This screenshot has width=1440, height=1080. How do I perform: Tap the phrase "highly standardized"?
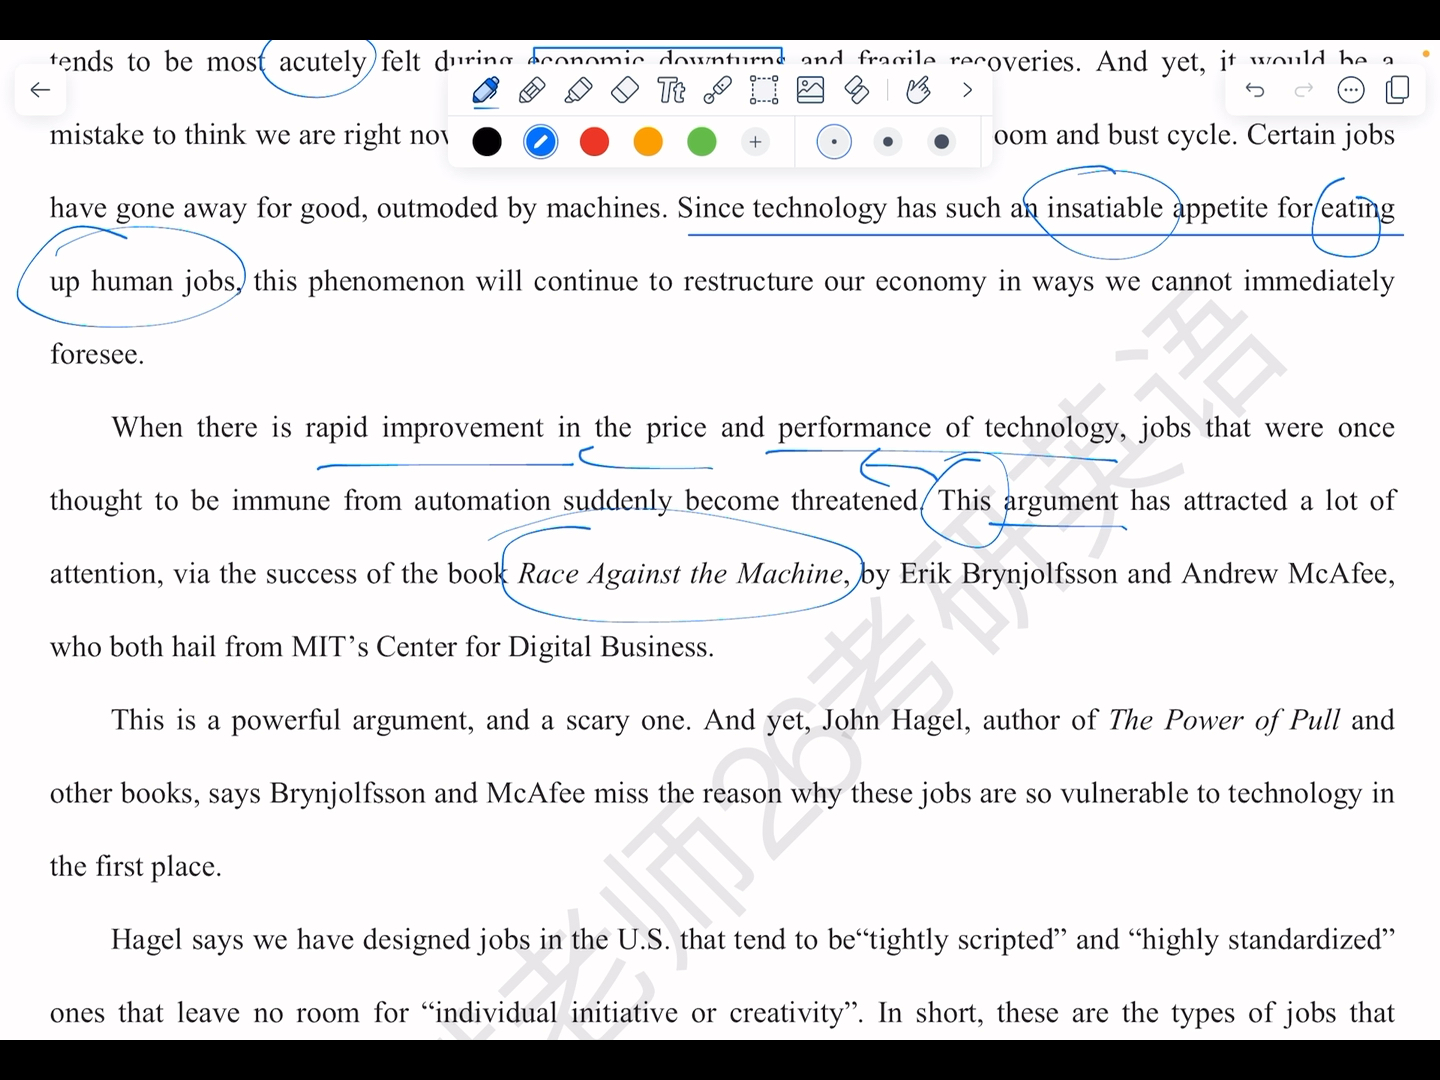coord(1261,940)
